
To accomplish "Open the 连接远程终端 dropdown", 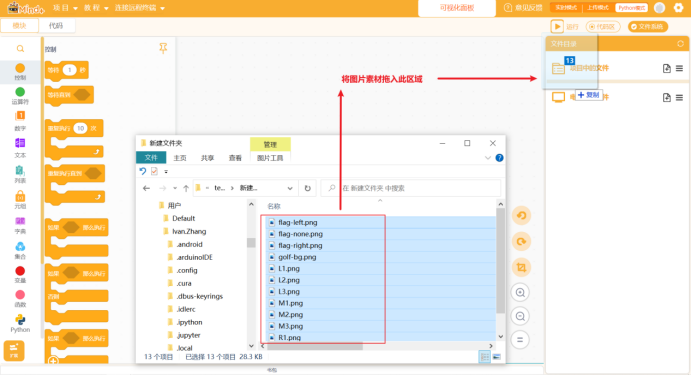I will click(140, 8).
